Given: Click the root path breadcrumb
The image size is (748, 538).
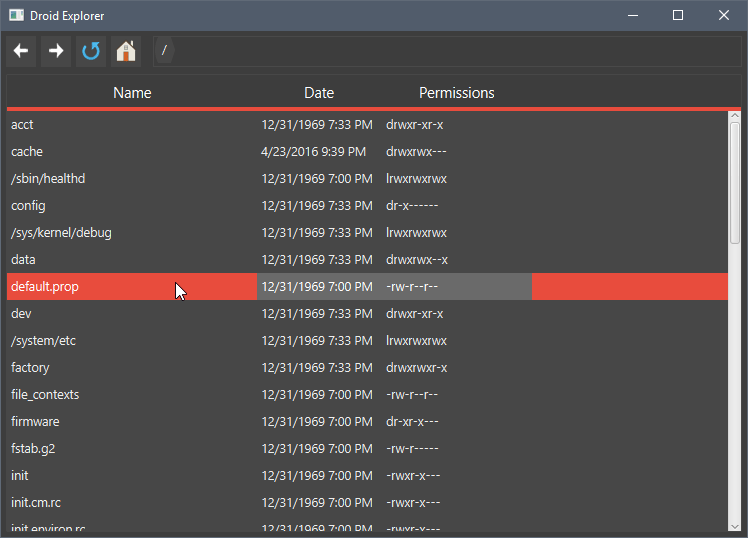Looking at the screenshot, I should [165, 50].
